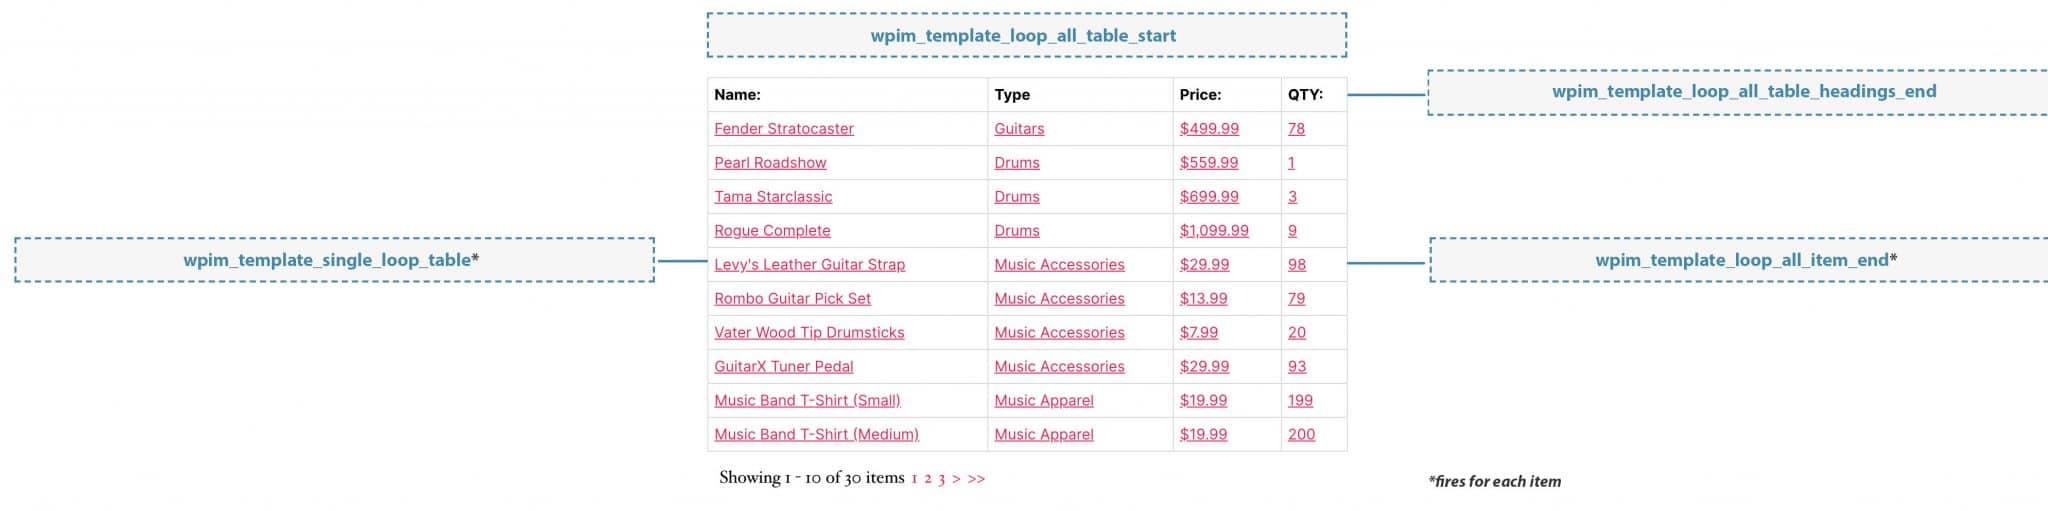This screenshot has width=2048, height=511.
Task: Click Rombo Guitar Pick Set
Action: [x=792, y=299]
